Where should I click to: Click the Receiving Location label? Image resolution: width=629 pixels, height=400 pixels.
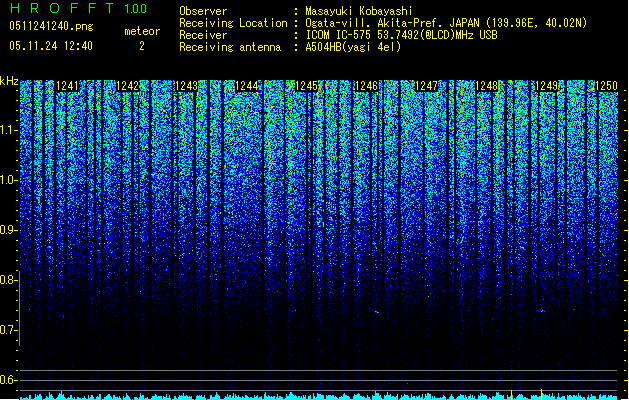point(233,23)
